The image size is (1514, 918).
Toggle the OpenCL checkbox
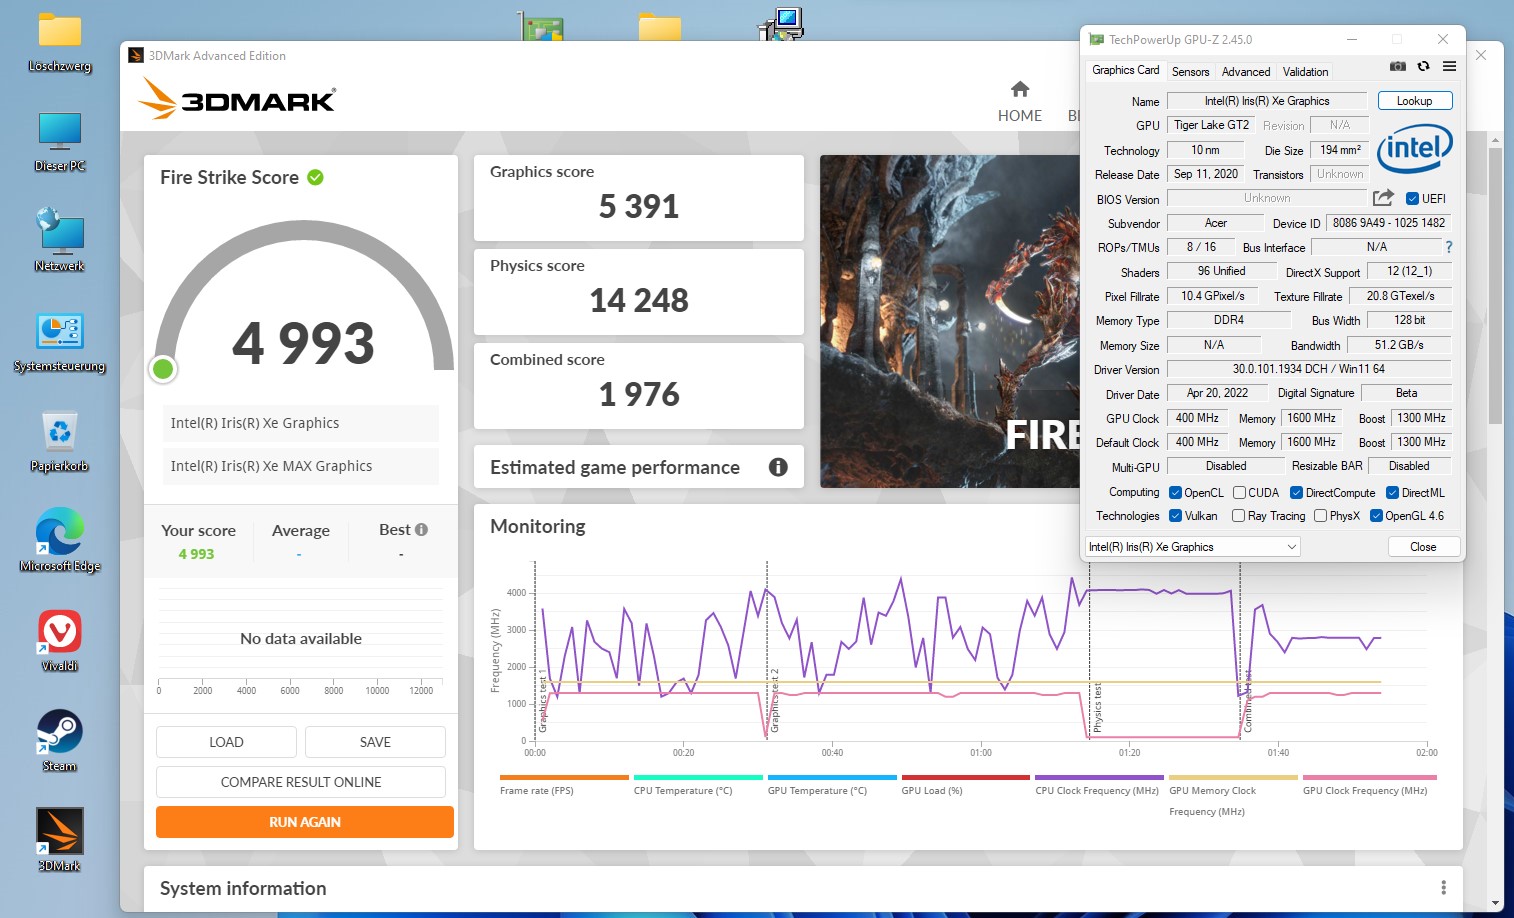(x=1175, y=493)
